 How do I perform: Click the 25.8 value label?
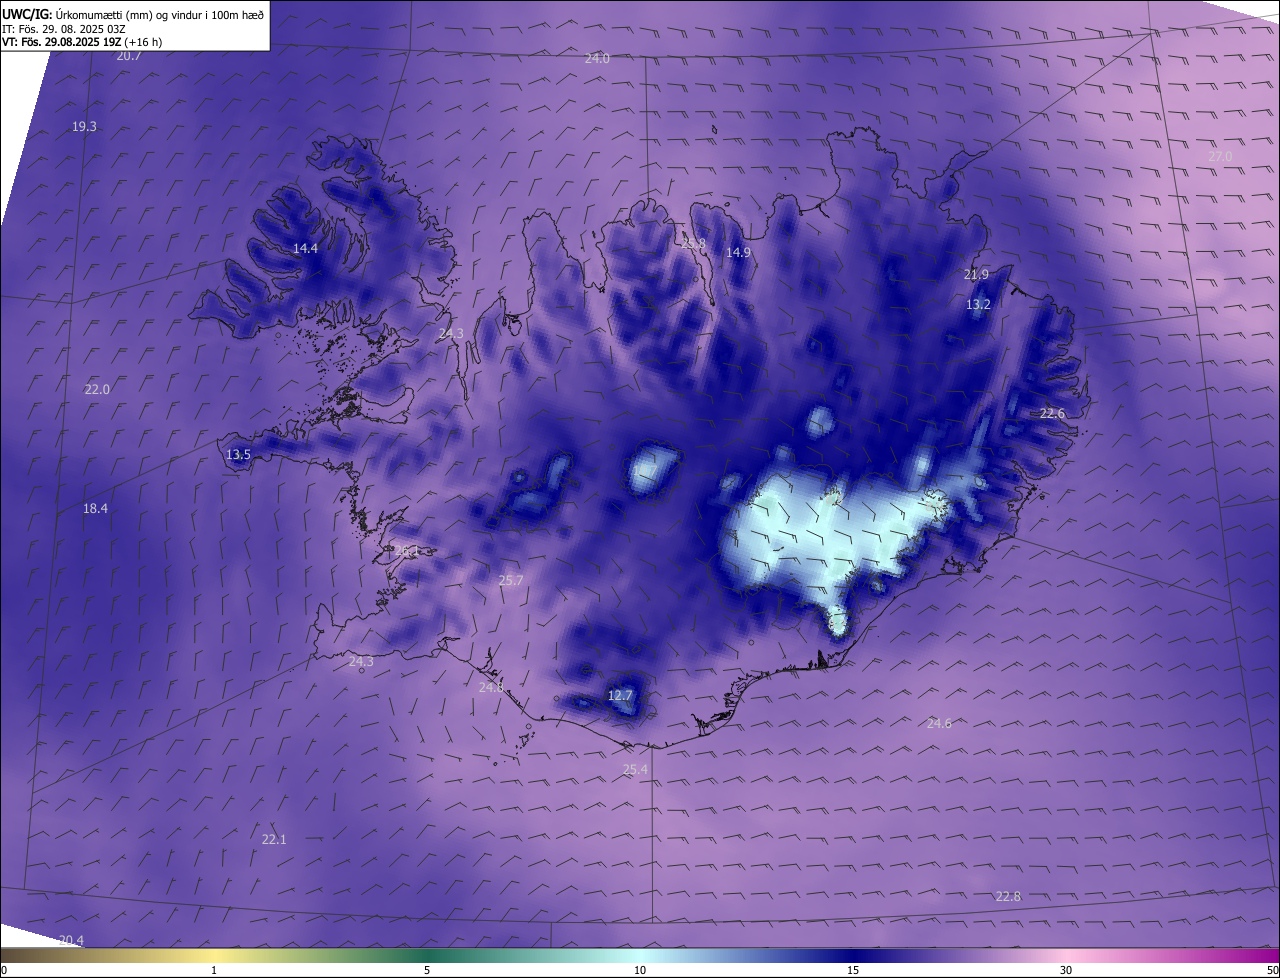pyautogui.click(x=693, y=244)
